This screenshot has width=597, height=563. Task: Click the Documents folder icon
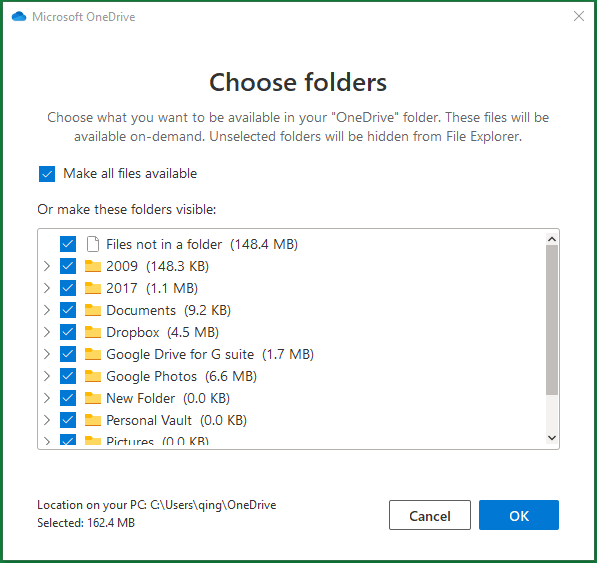click(93, 310)
